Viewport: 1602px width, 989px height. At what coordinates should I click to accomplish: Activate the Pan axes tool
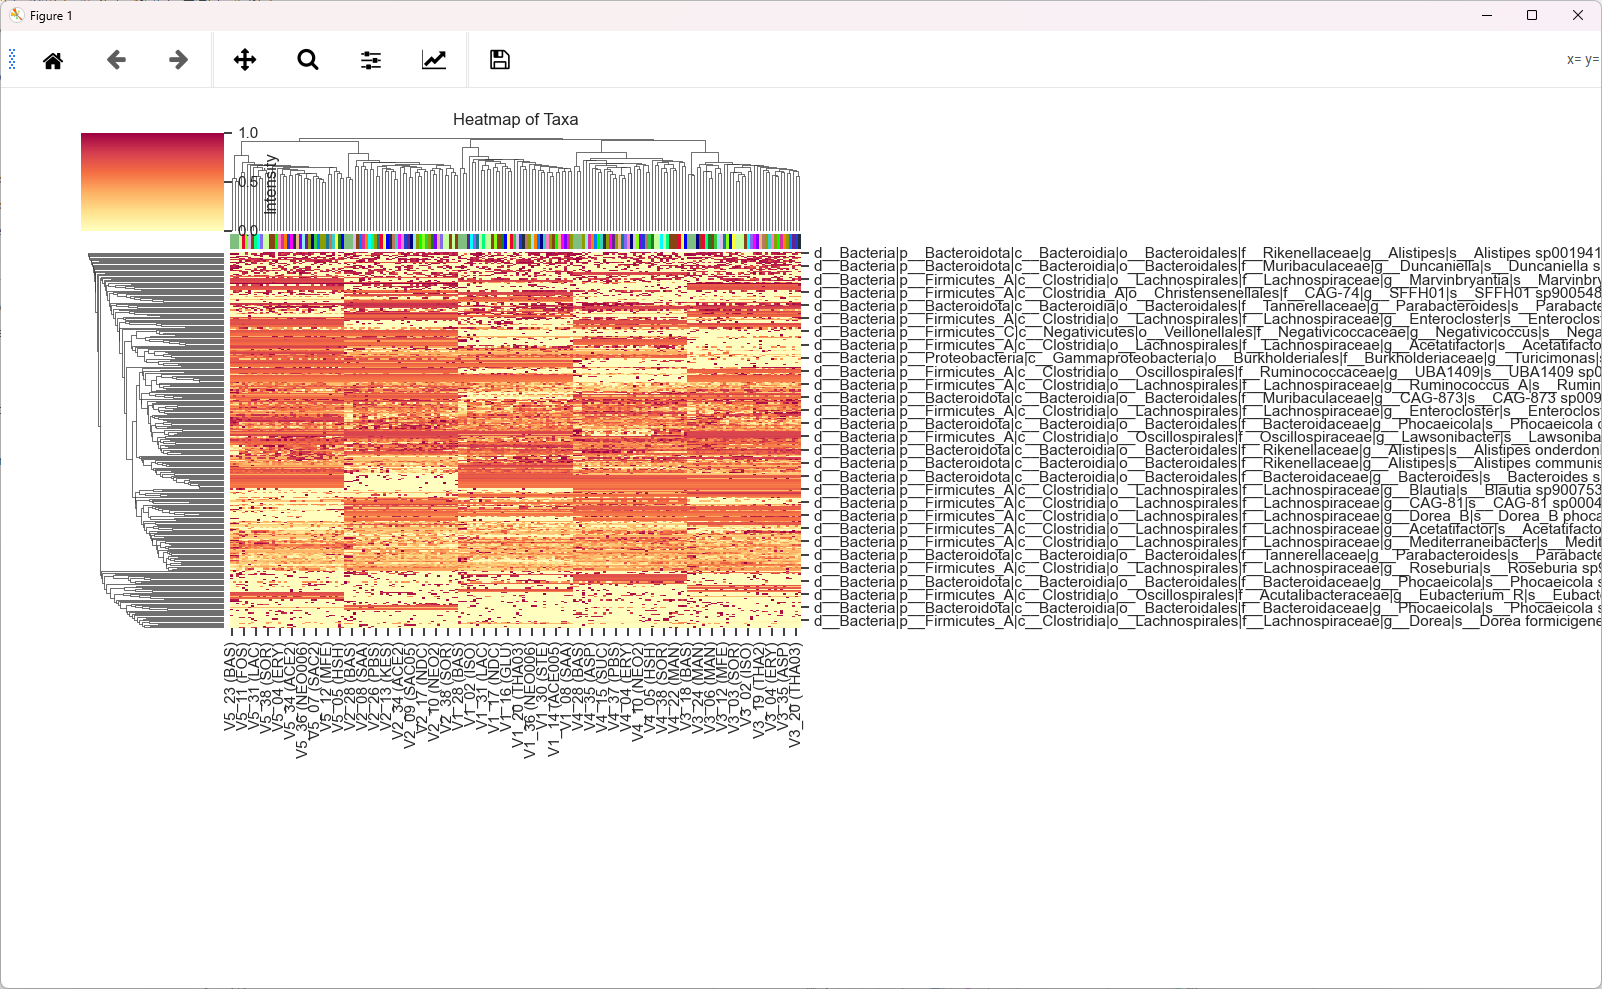[245, 60]
